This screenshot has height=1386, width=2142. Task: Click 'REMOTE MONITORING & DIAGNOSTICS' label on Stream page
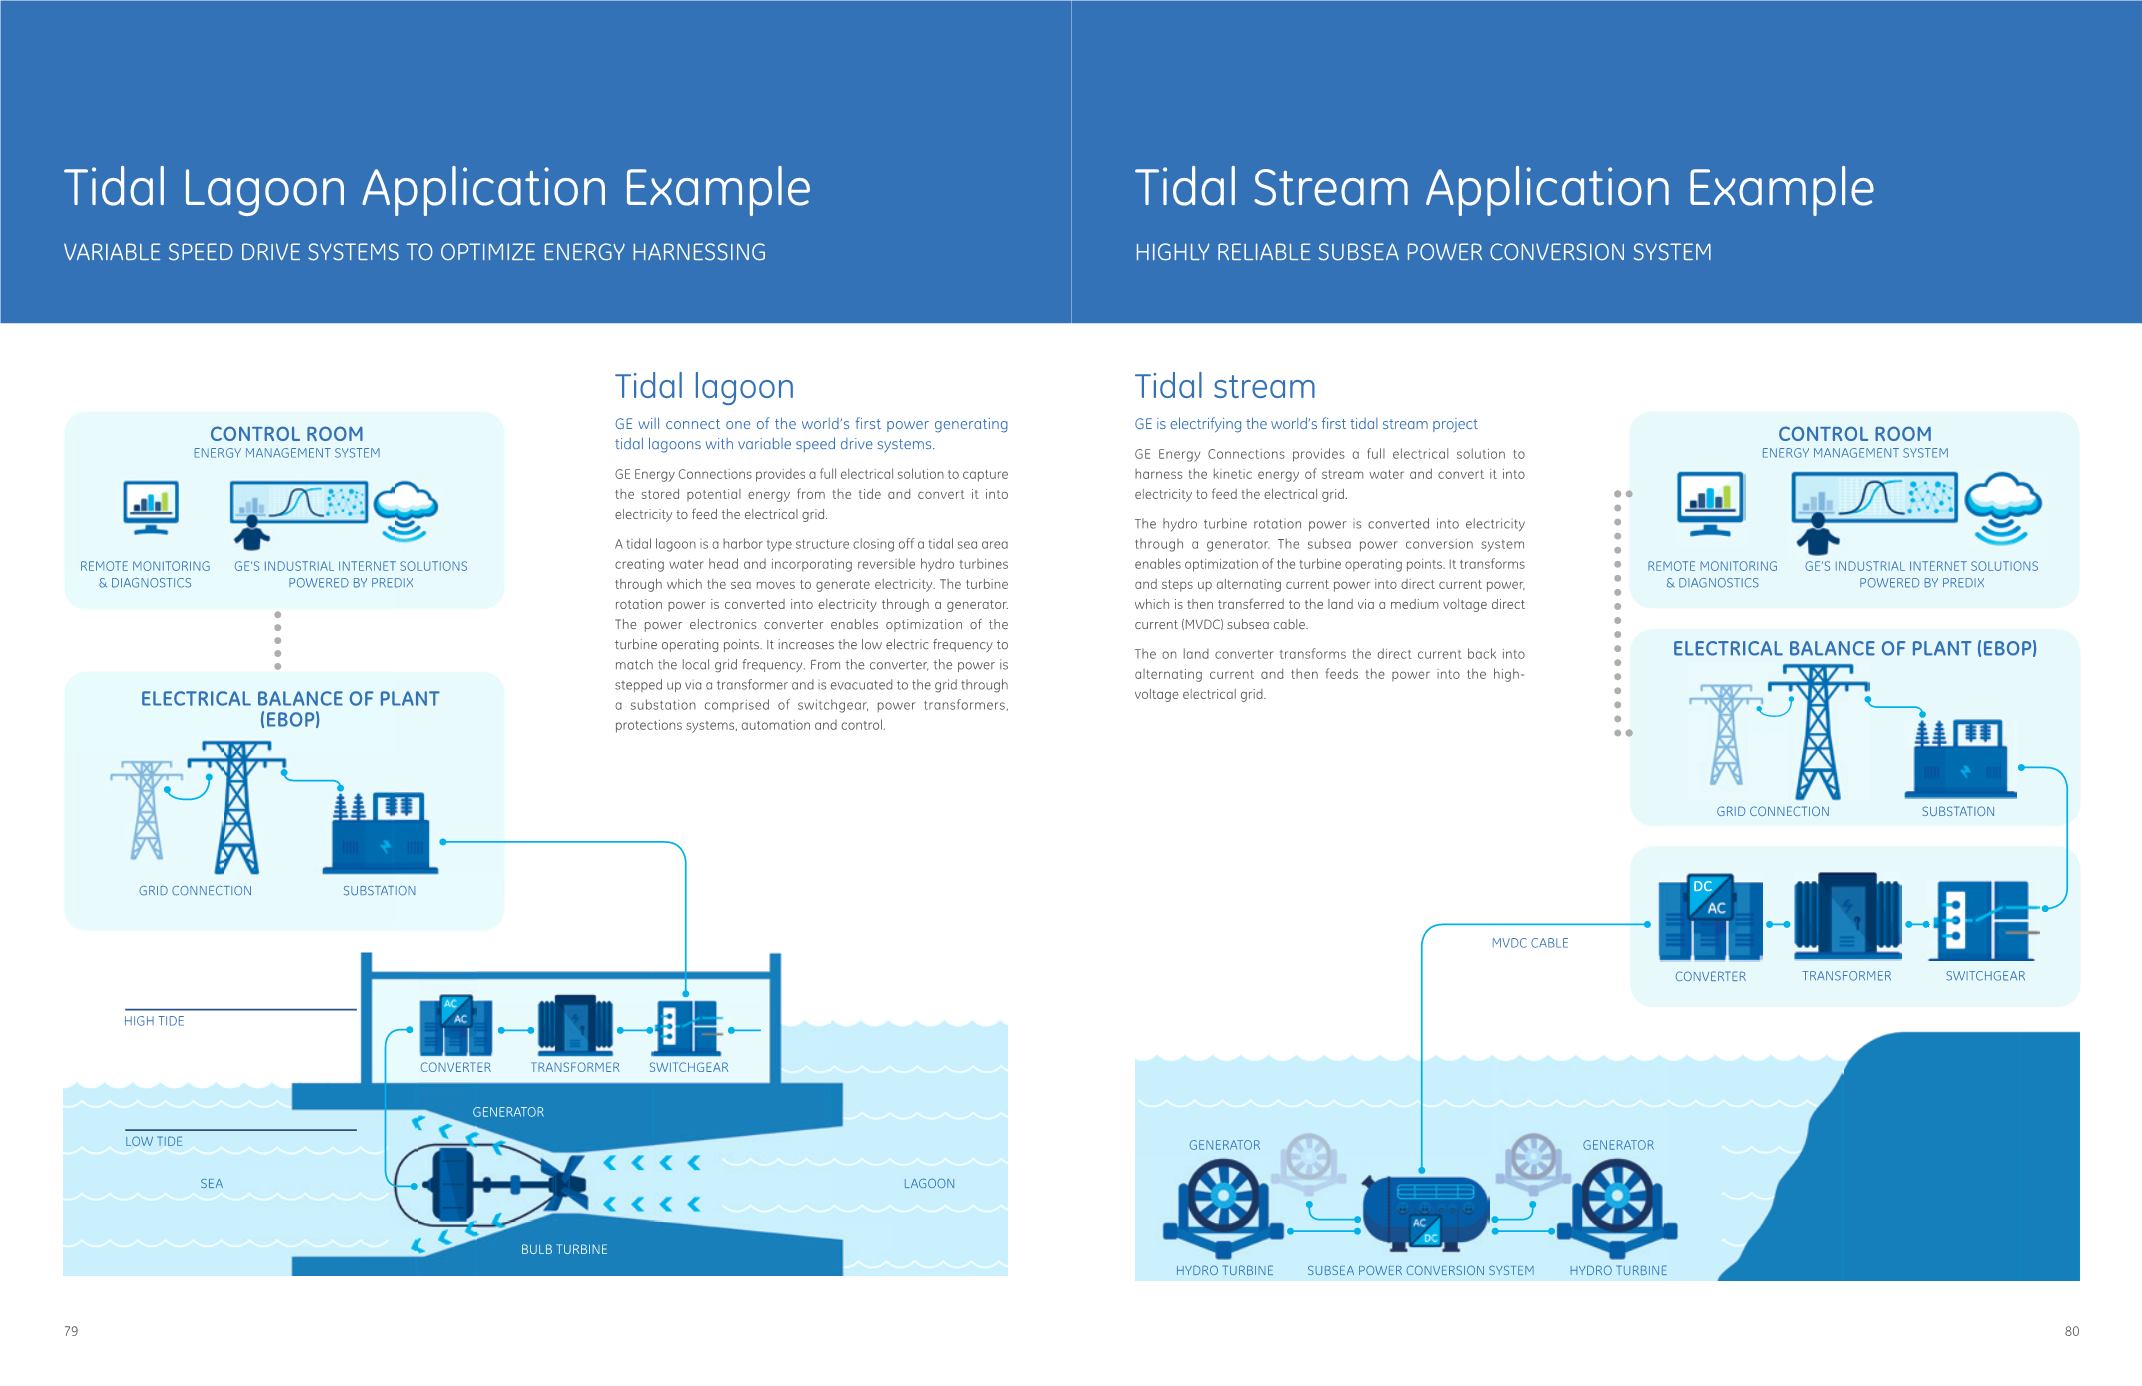pyautogui.click(x=1712, y=574)
